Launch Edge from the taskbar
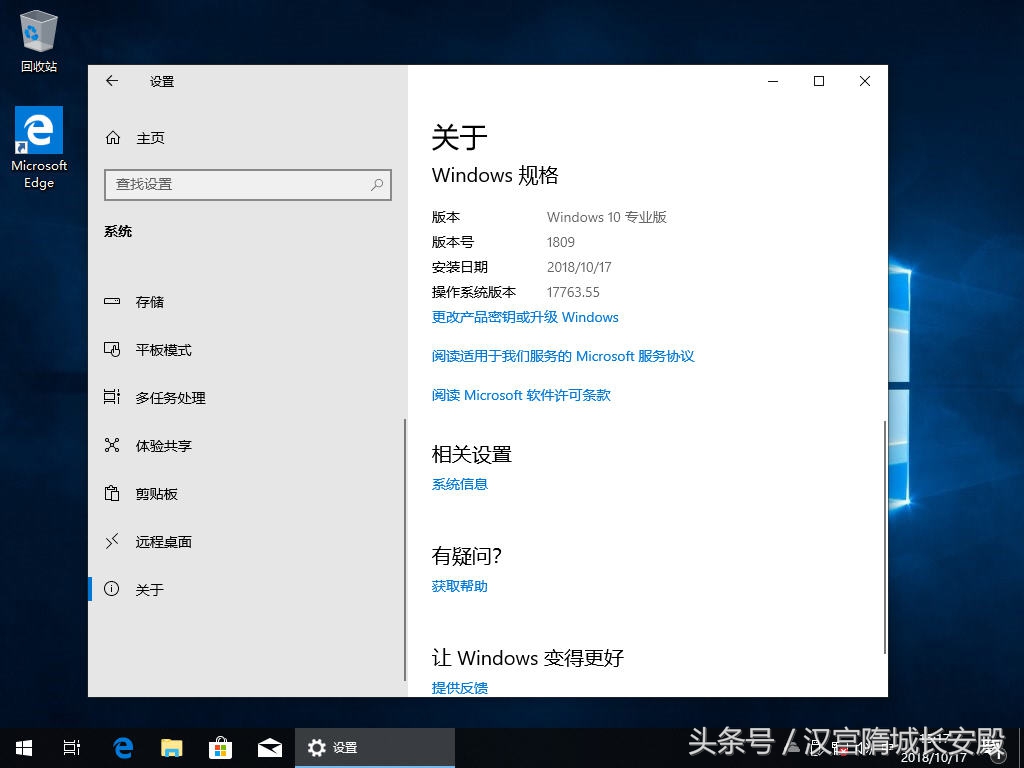The image size is (1024, 768). tap(122, 748)
